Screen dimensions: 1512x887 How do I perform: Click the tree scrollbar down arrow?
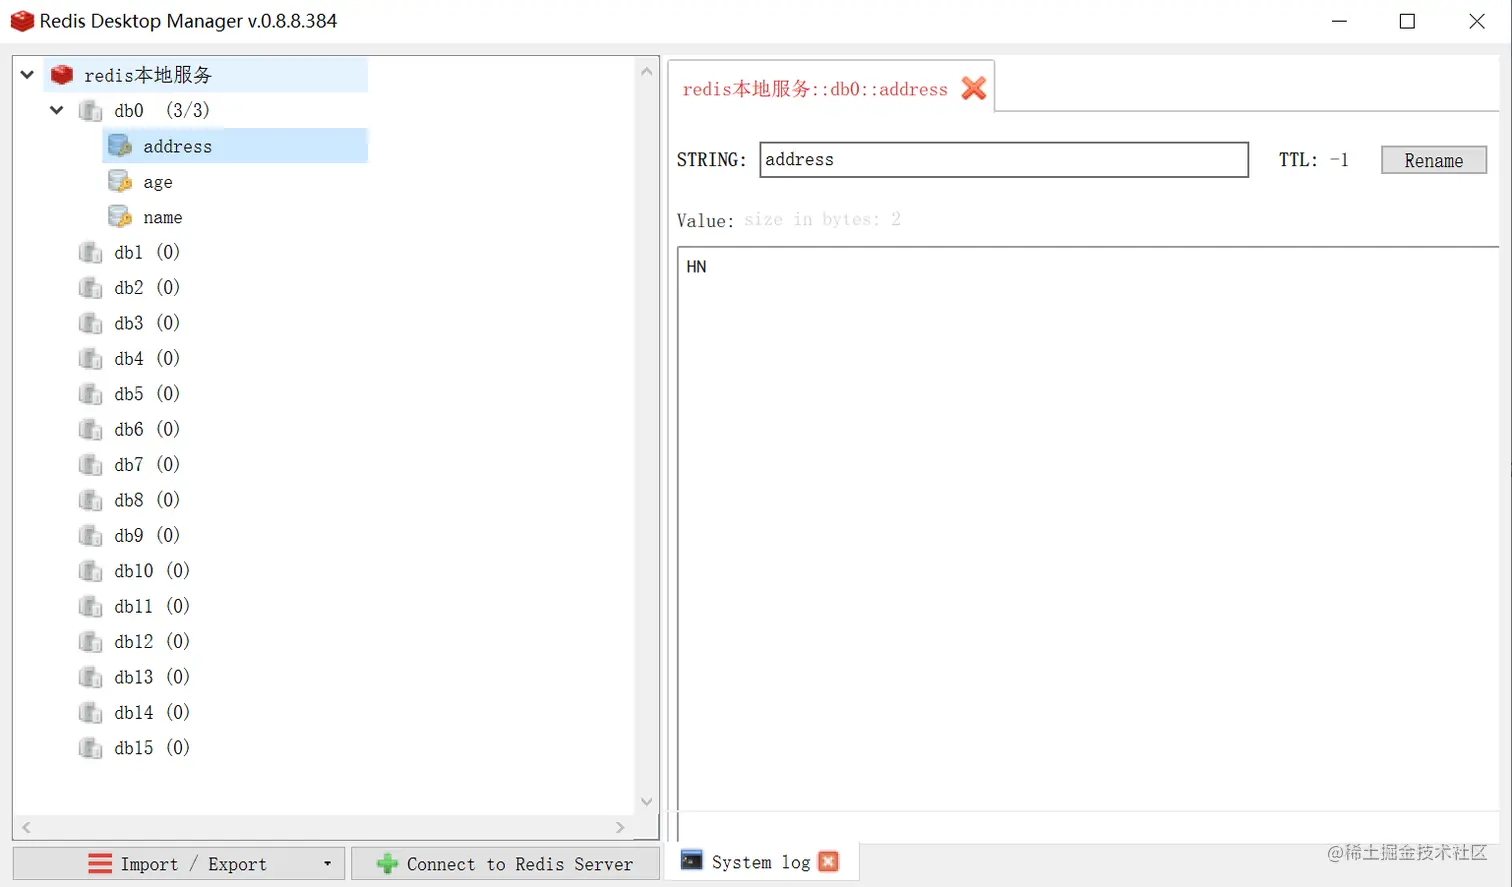click(x=646, y=801)
